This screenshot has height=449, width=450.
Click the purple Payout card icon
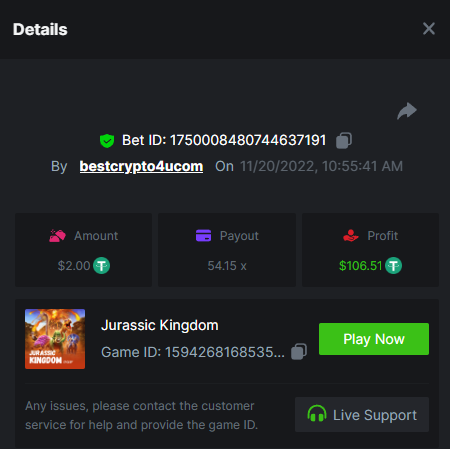pos(203,235)
